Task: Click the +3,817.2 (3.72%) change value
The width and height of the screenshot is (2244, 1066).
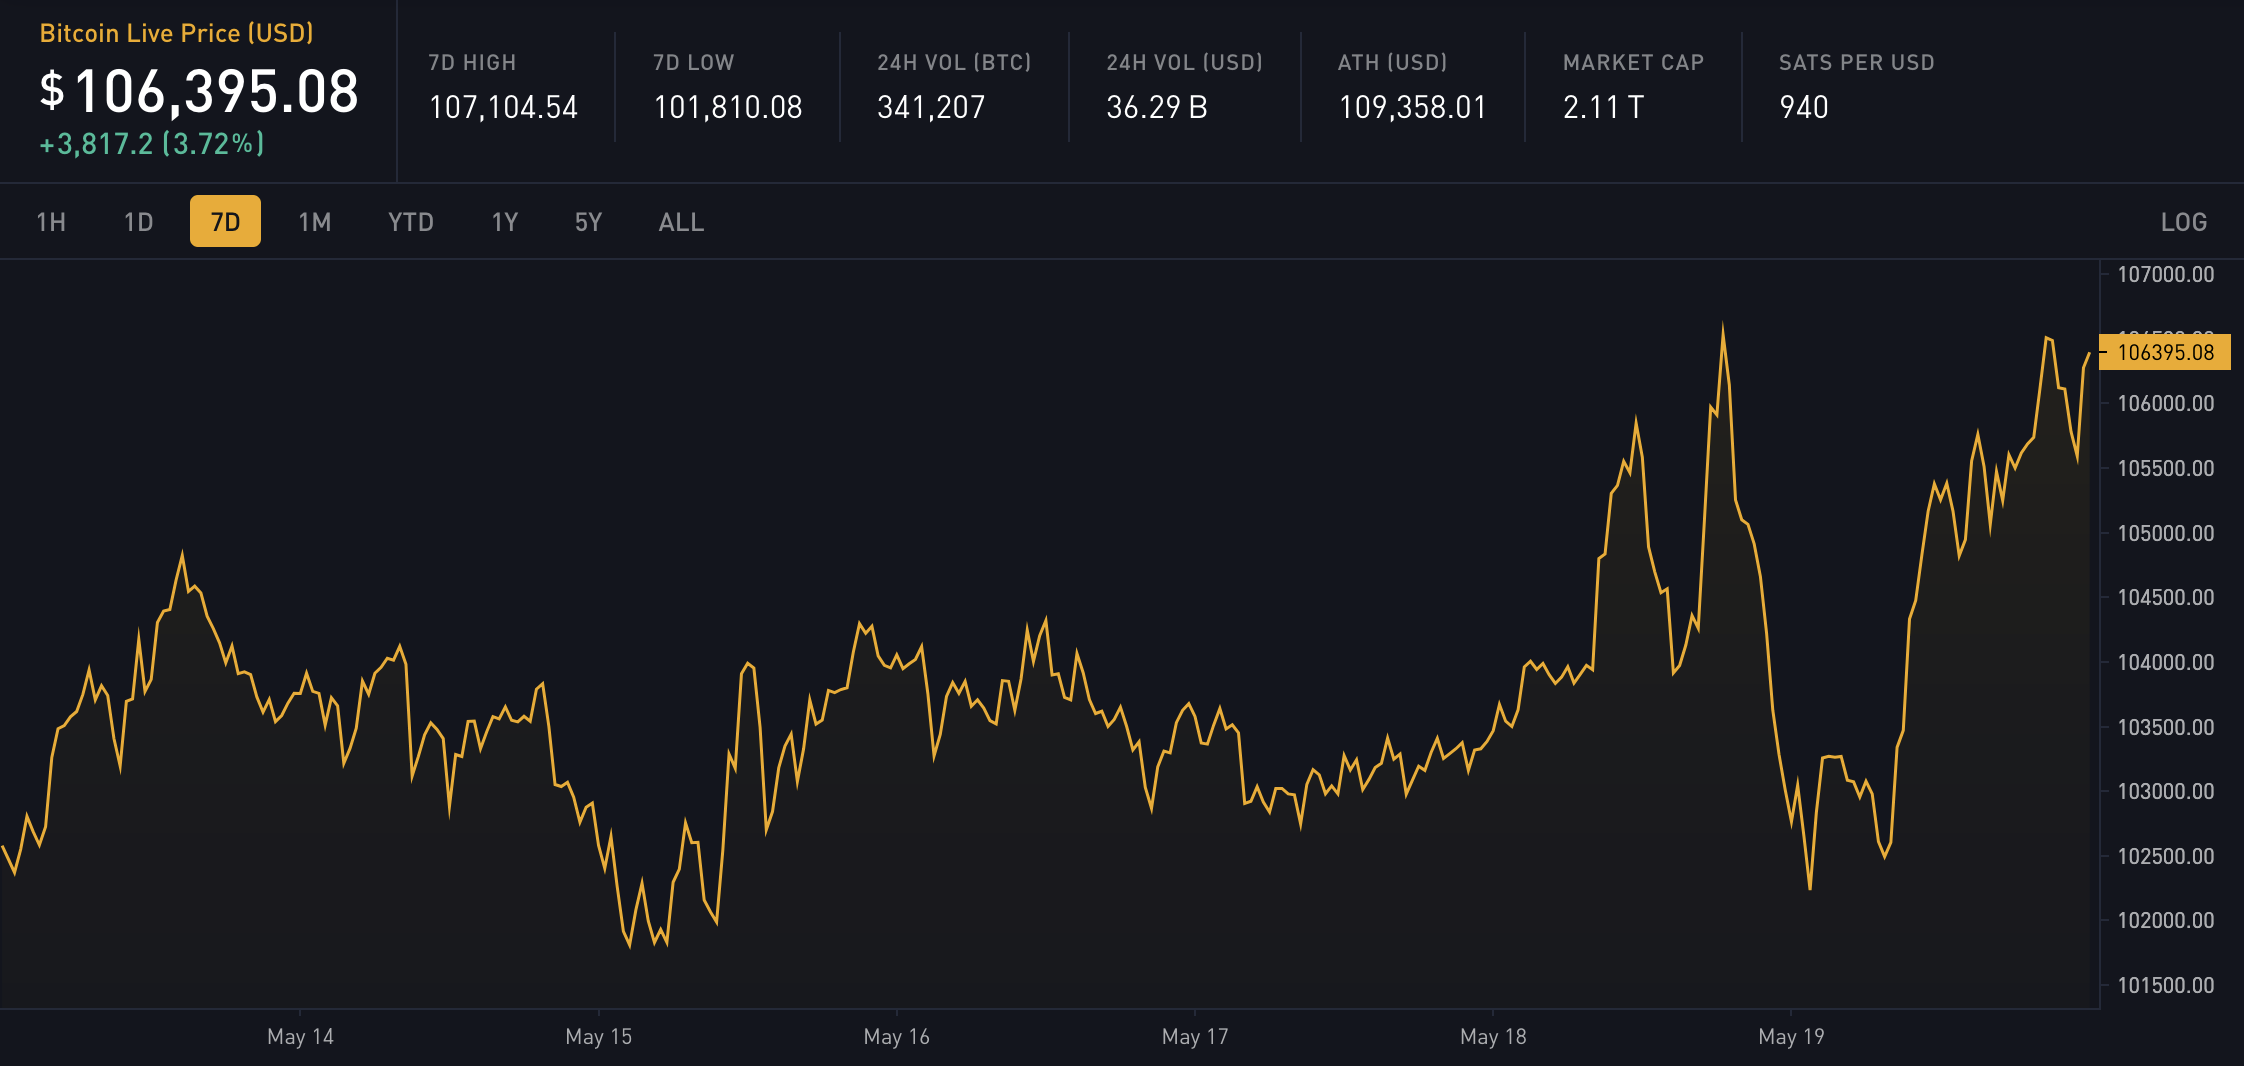Action: 152,144
